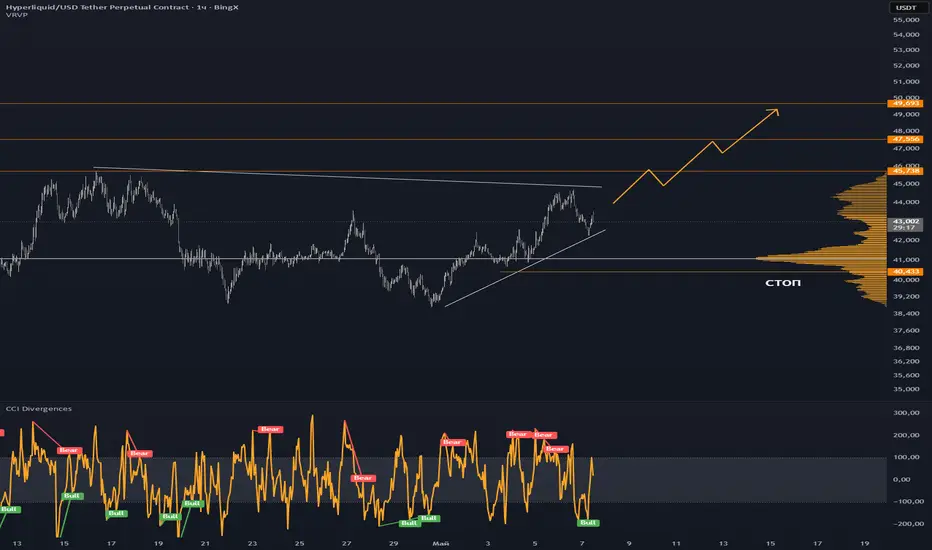Viewport: 932px width, 550px height.
Task: Click date 21 on the time axis
Action: click(x=205, y=543)
